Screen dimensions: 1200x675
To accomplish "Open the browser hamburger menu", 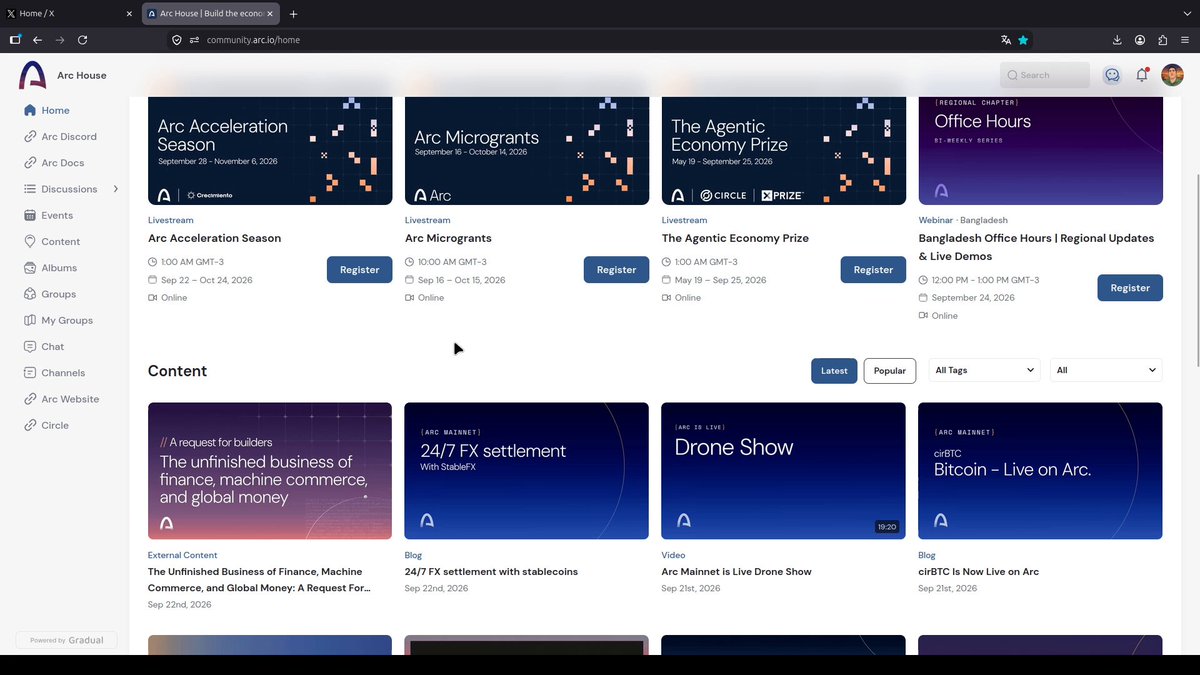I will [1185, 40].
